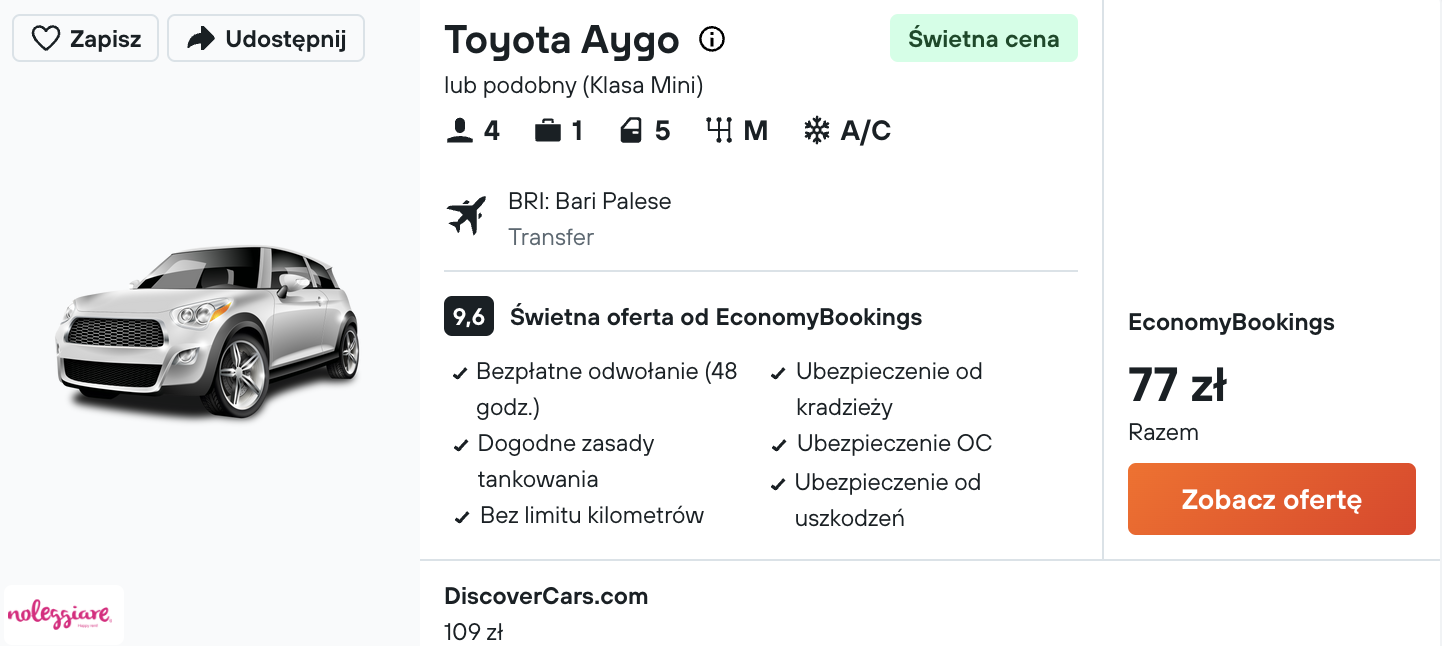Click the Zobacz ofertę button
Screen dimensions: 1442x646
(1272, 499)
